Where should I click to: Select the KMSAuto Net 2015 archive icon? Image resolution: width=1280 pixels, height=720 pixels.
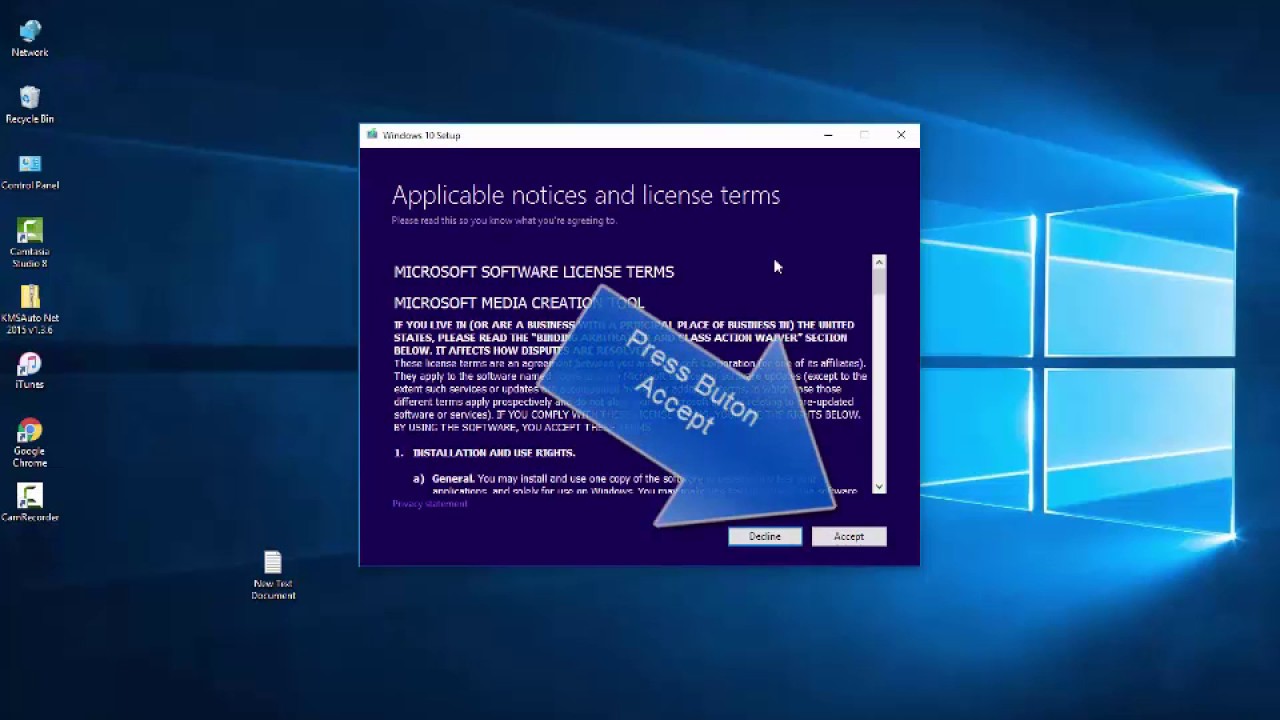point(30,310)
